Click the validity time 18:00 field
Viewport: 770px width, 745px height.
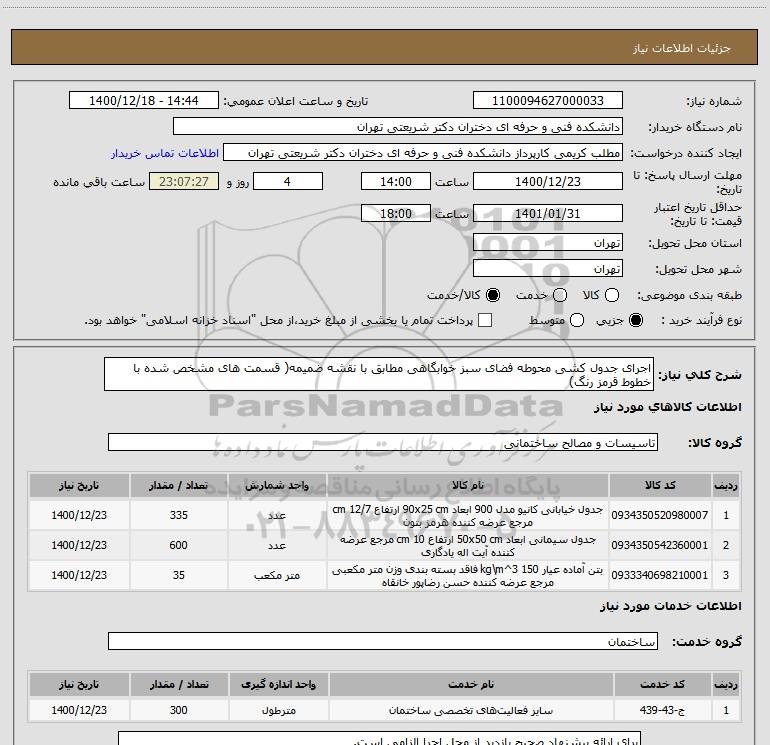tap(396, 214)
